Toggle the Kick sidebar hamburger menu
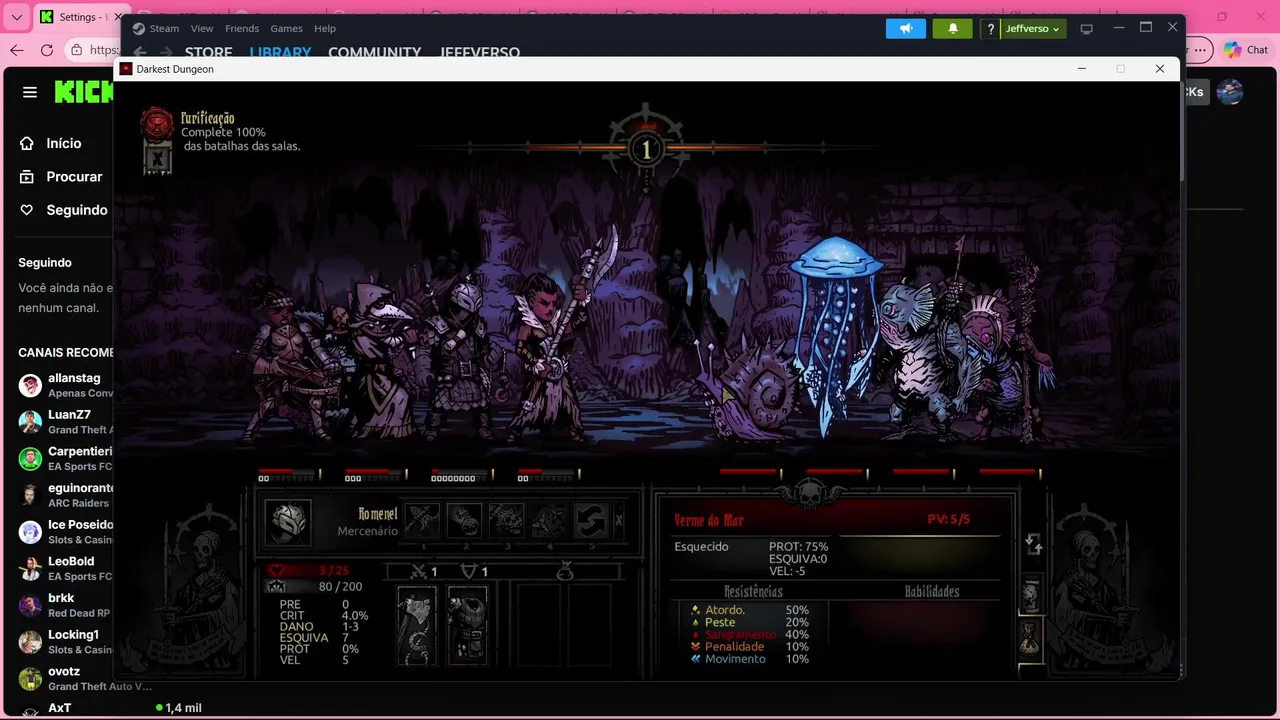This screenshot has width=1280, height=720. [30, 92]
